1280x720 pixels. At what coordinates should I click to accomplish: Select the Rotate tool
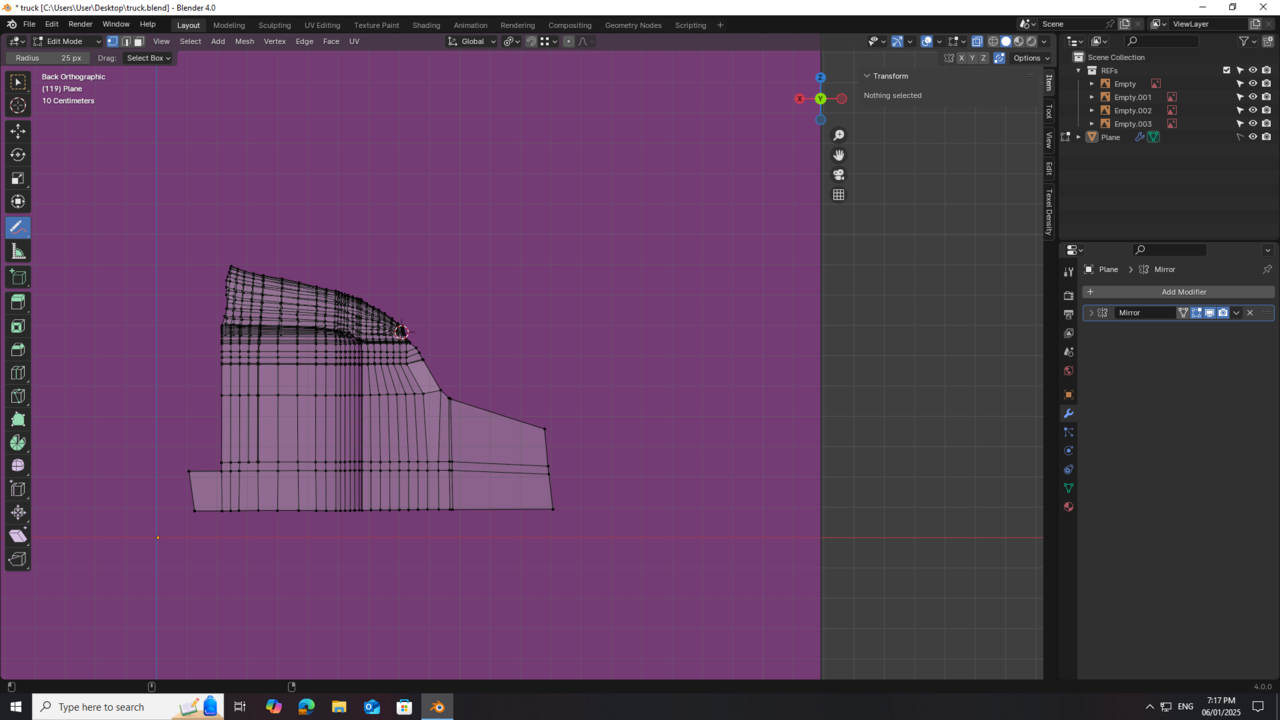18,155
